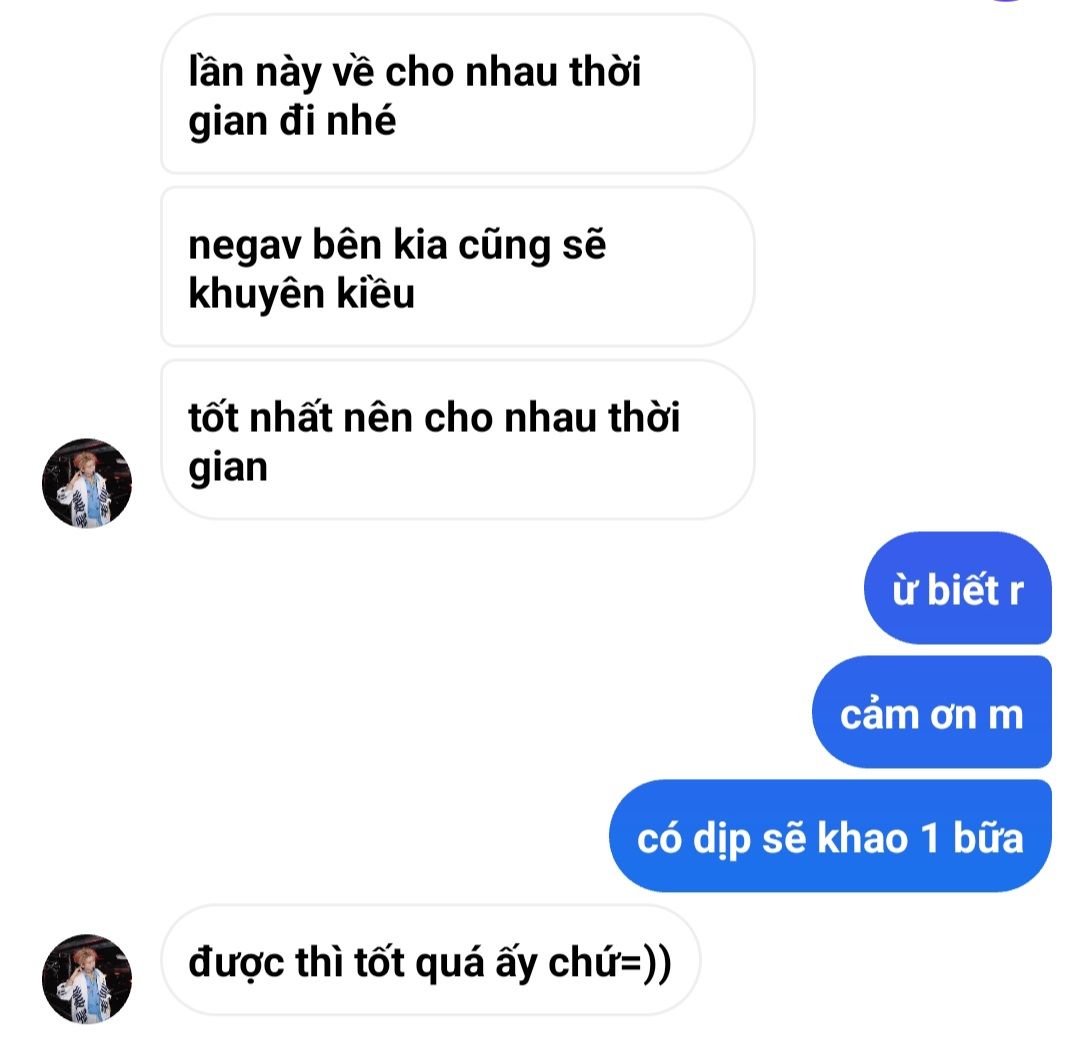Click the words "lần này" in the top message
The height and width of the screenshot is (1043, 1080).
coord(255,72)
